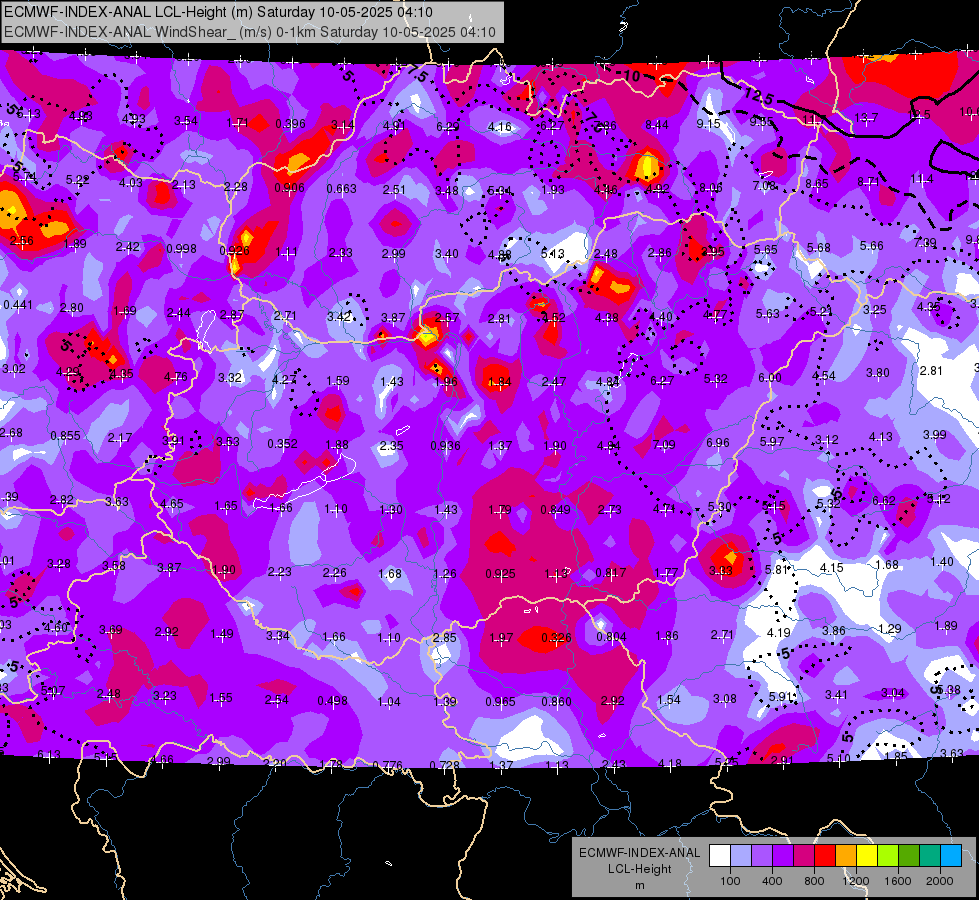Click the magenta legend swatch left of 800
Viewport: 979px width, 900px height.
[804, 856]
